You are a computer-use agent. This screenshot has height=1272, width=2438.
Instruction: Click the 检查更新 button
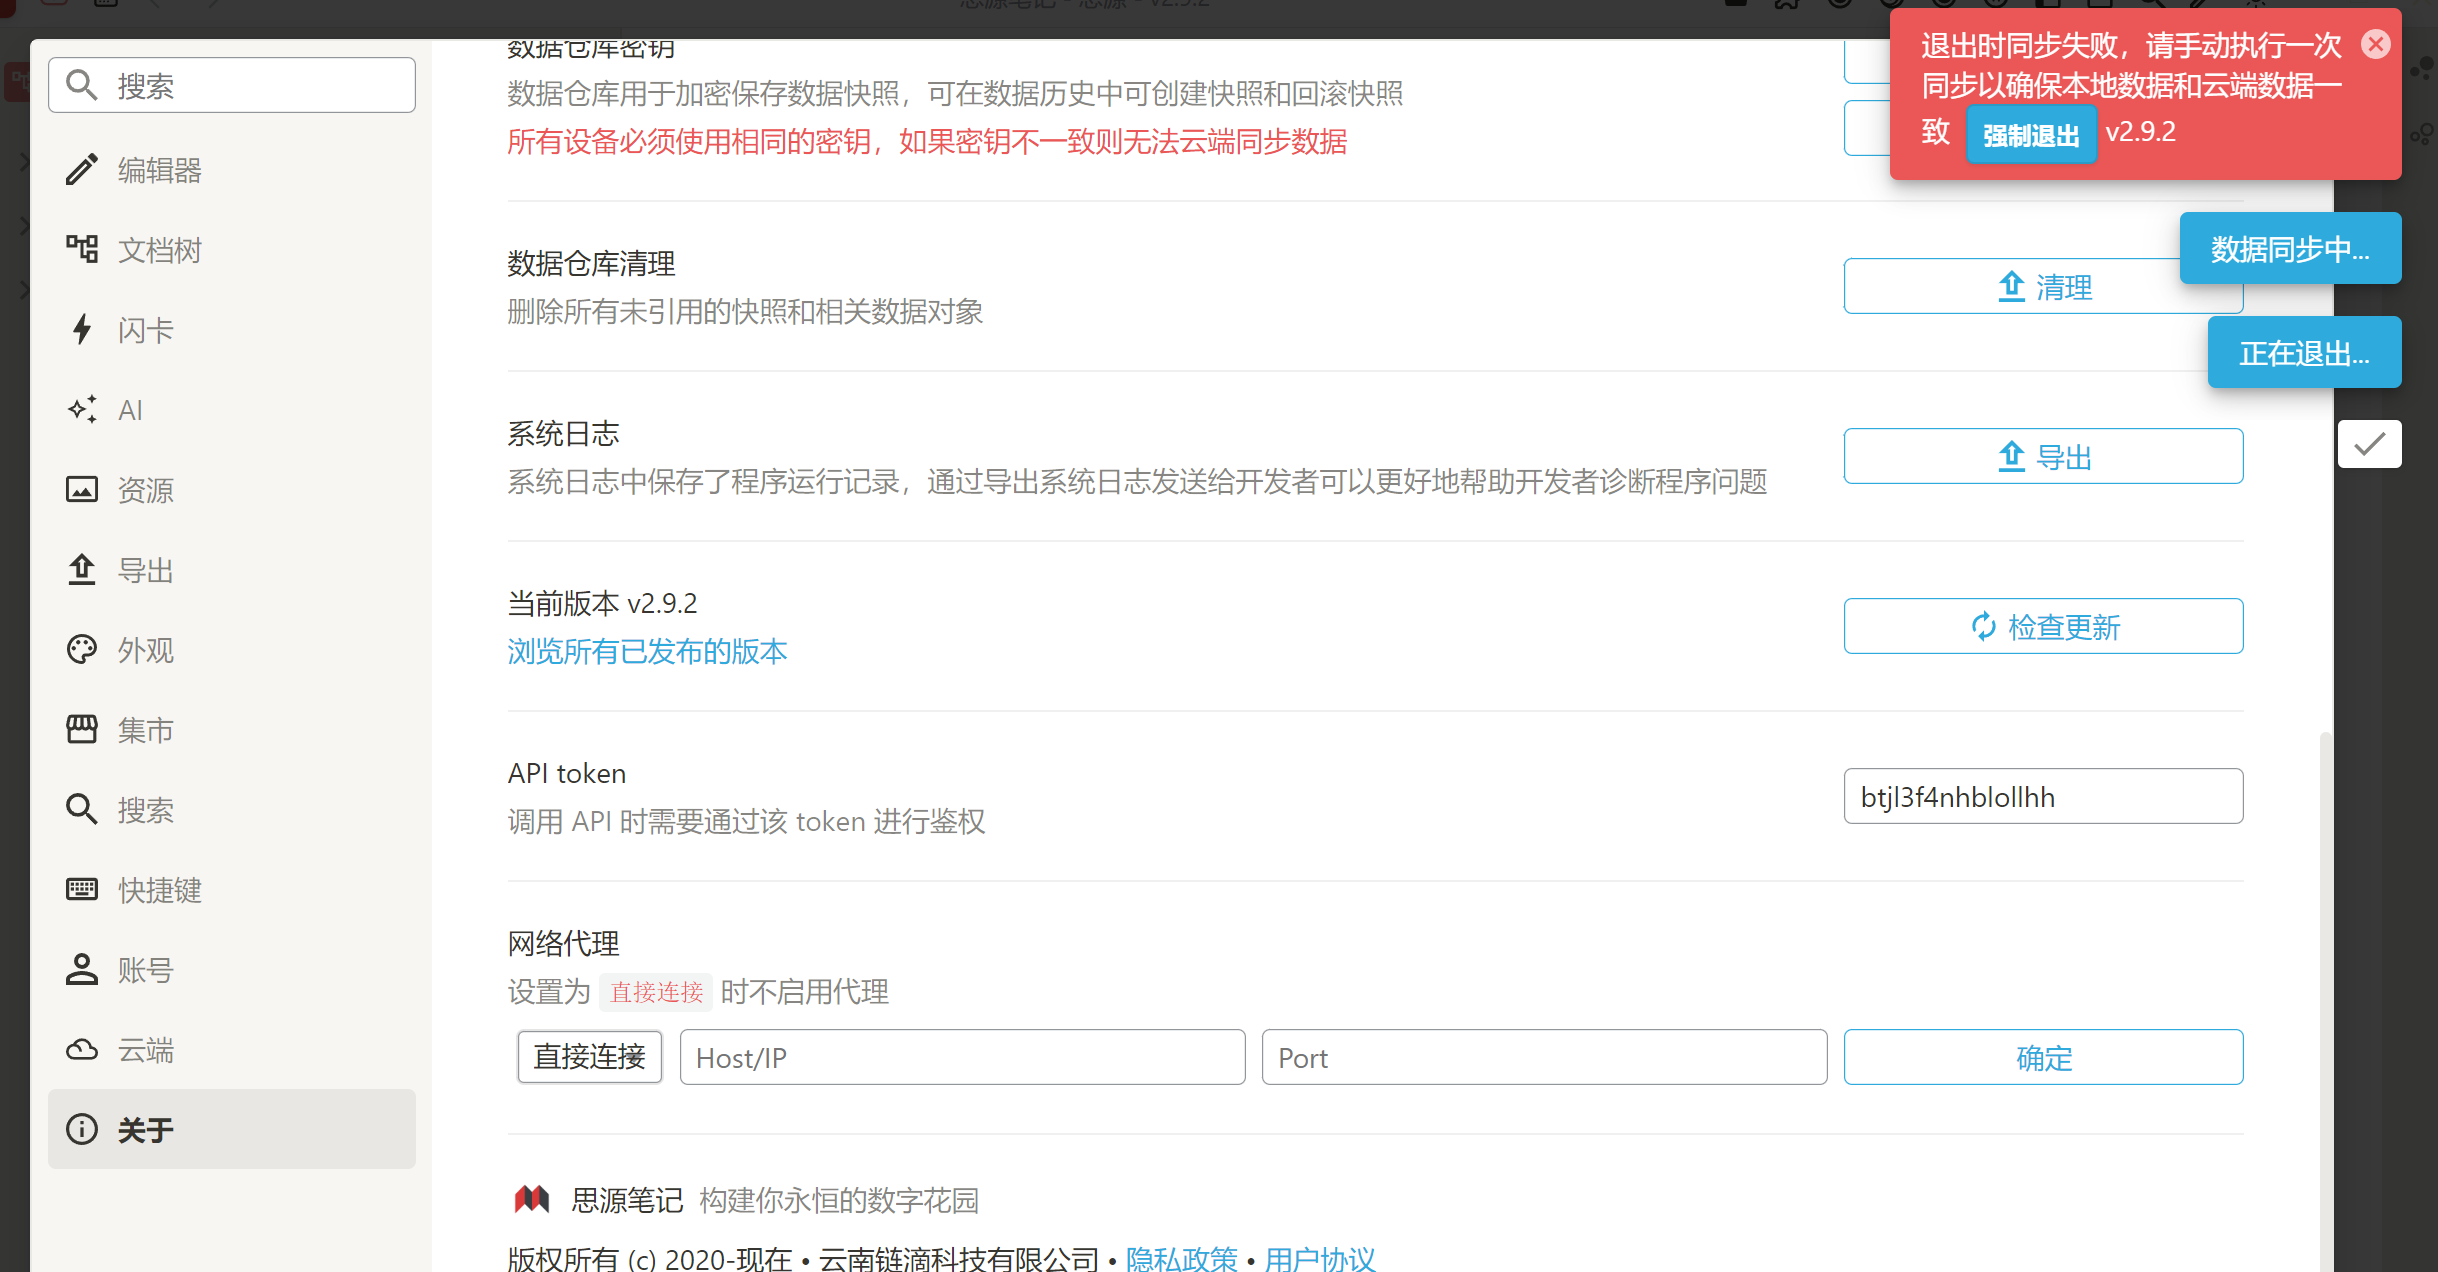point(2042,626)
